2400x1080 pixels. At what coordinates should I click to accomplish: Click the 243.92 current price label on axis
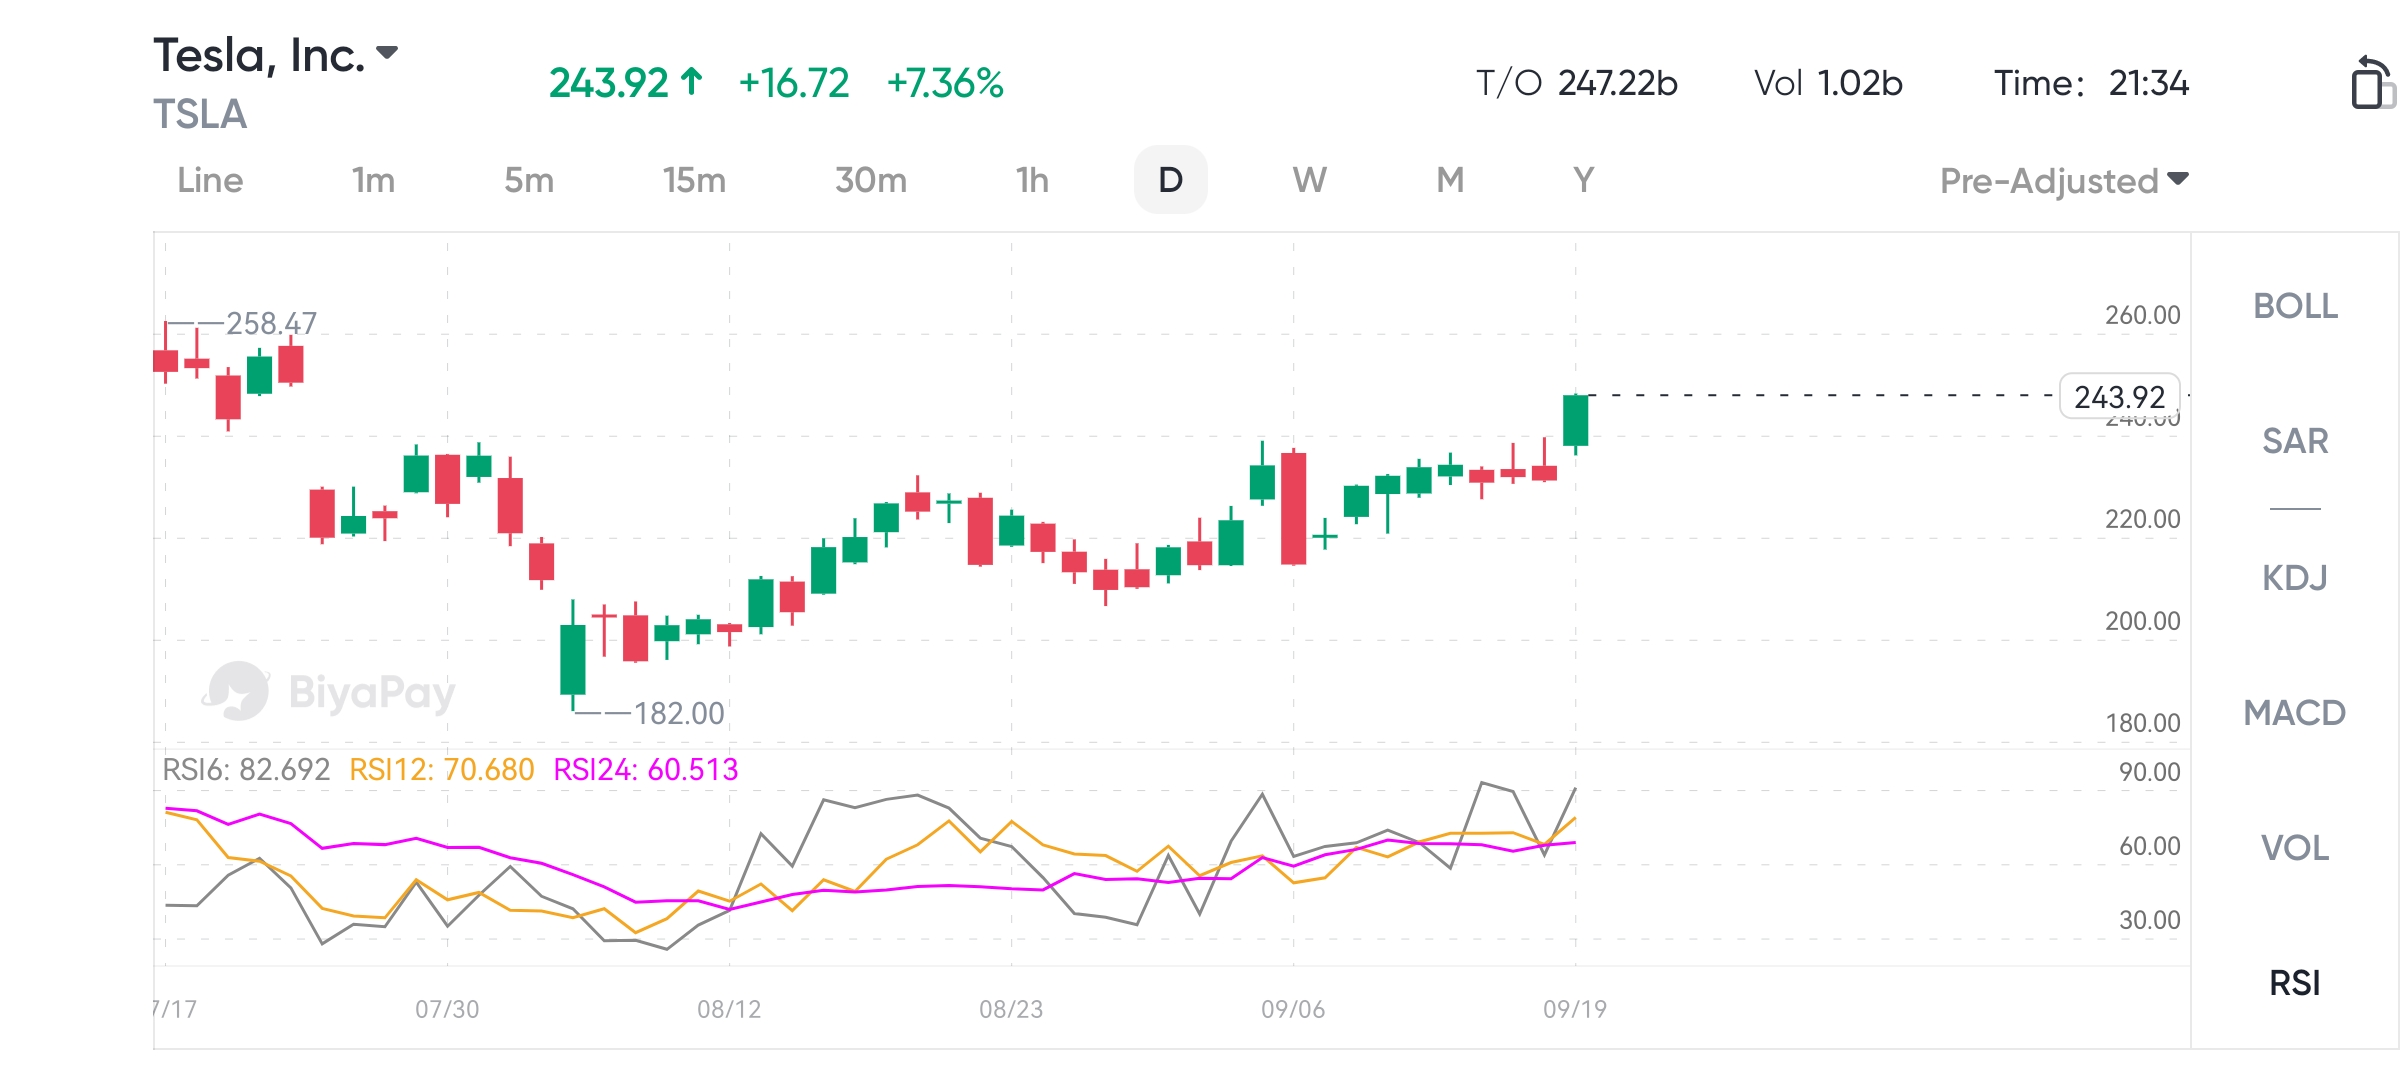[2119, 397]
